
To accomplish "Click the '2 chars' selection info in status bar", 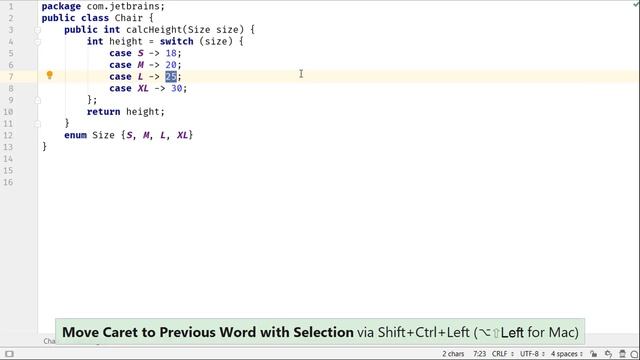I will (453, 354).
